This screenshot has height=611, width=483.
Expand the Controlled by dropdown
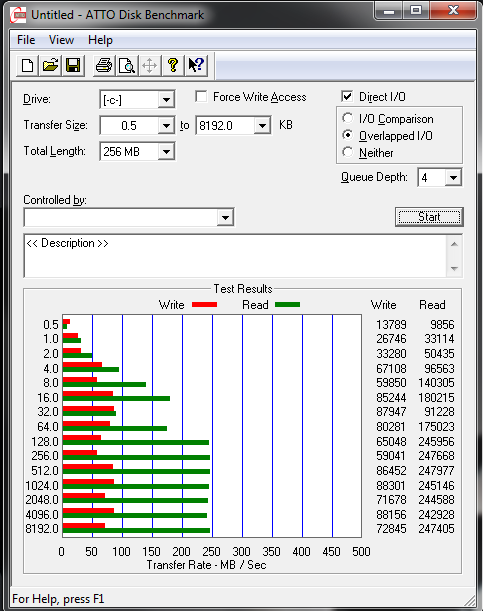[225, 217]
